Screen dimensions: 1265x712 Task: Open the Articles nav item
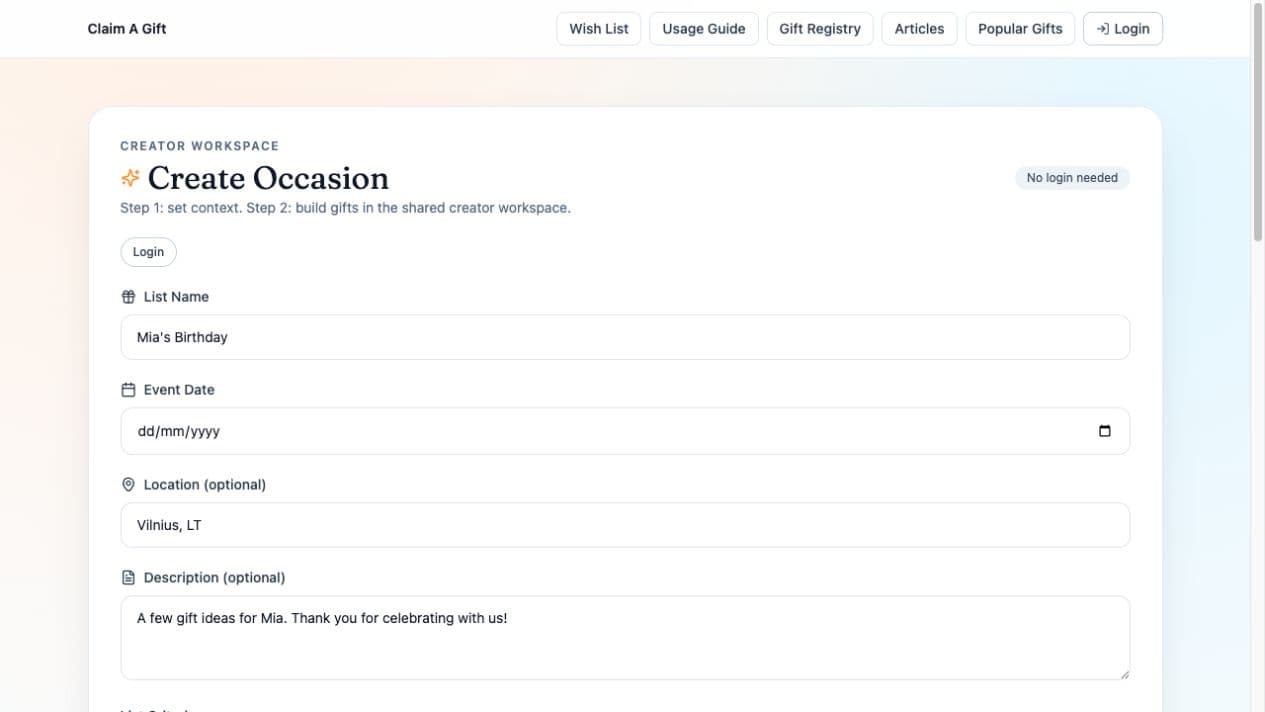coord(919,29)
